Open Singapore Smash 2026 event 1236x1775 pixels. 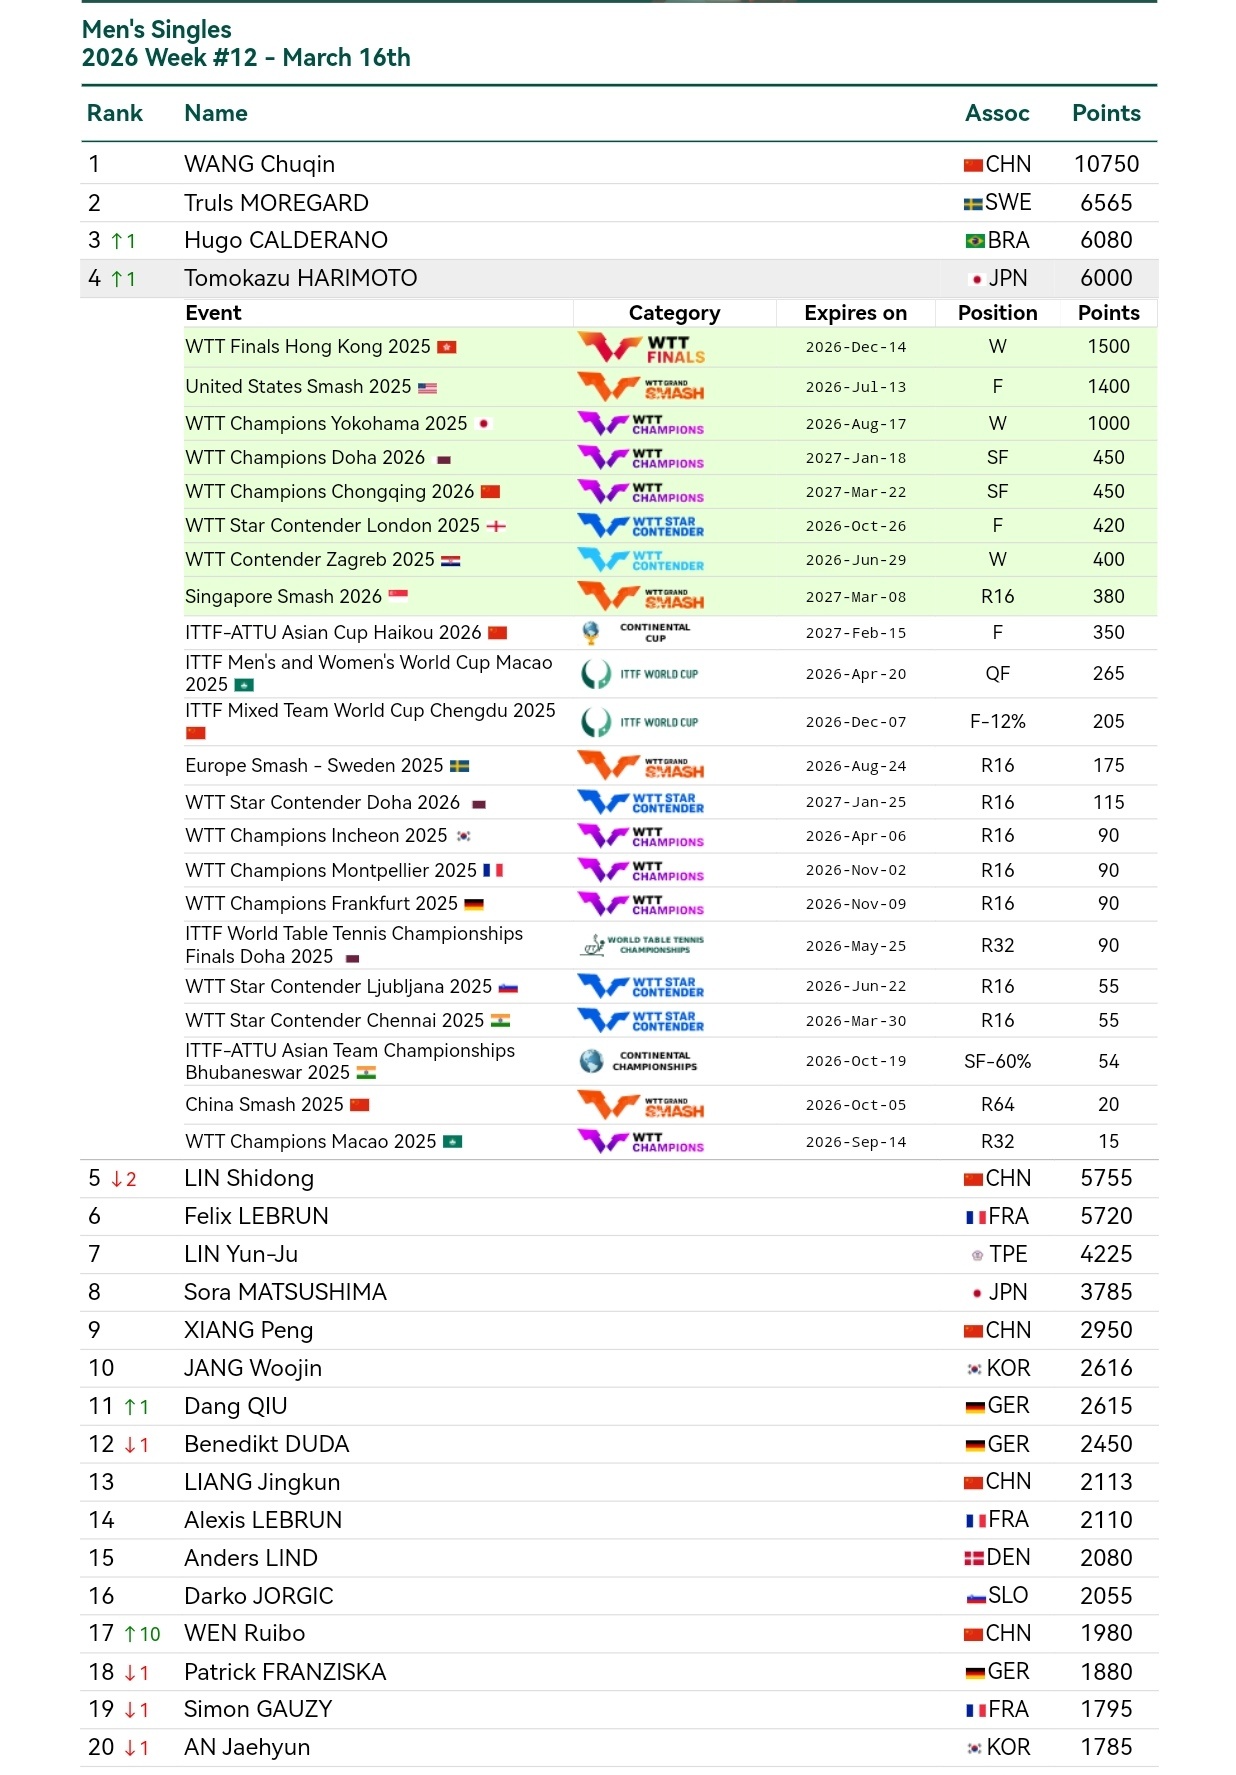[283, 597]
